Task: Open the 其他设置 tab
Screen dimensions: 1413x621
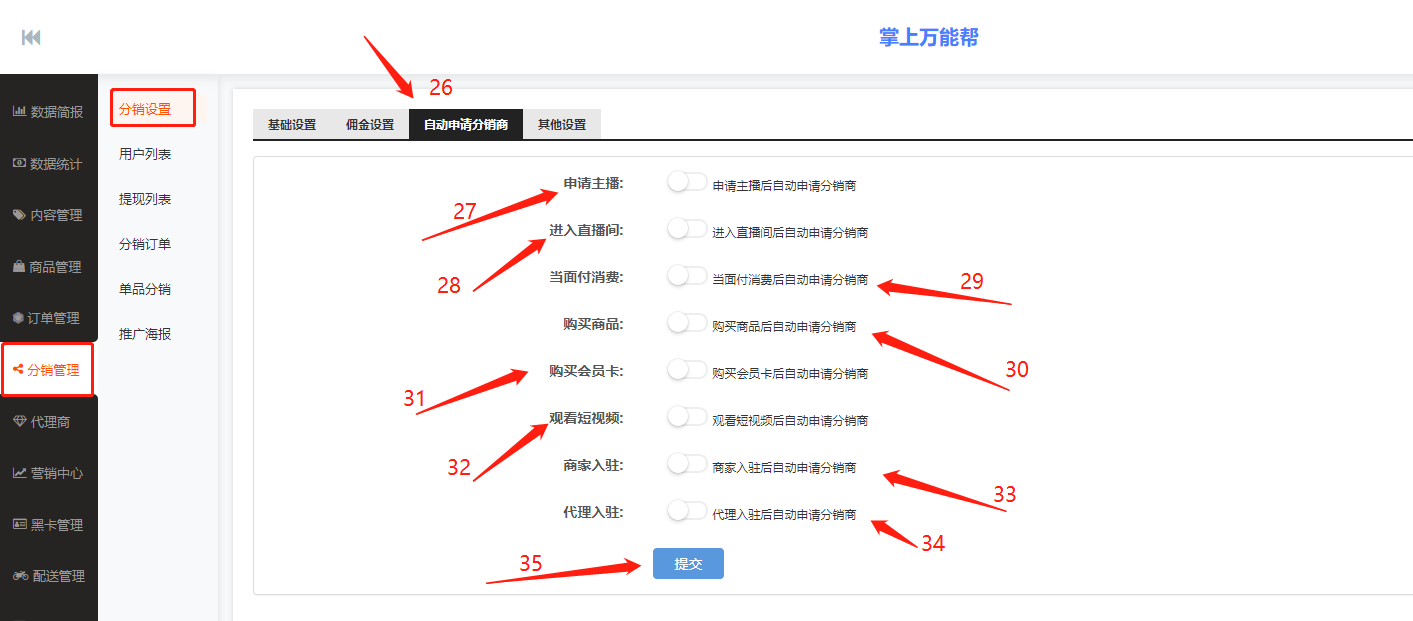Action: tap(561, 125)
